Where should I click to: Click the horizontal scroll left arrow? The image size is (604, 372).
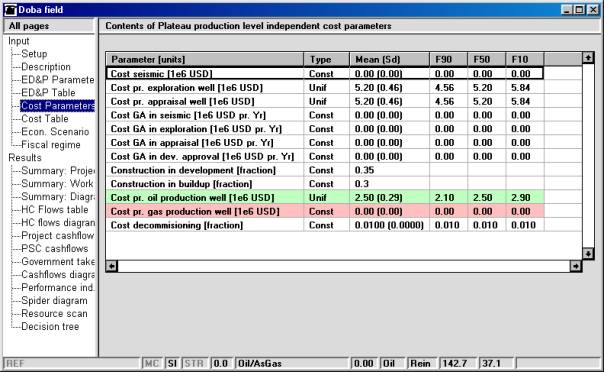[112, 266]
